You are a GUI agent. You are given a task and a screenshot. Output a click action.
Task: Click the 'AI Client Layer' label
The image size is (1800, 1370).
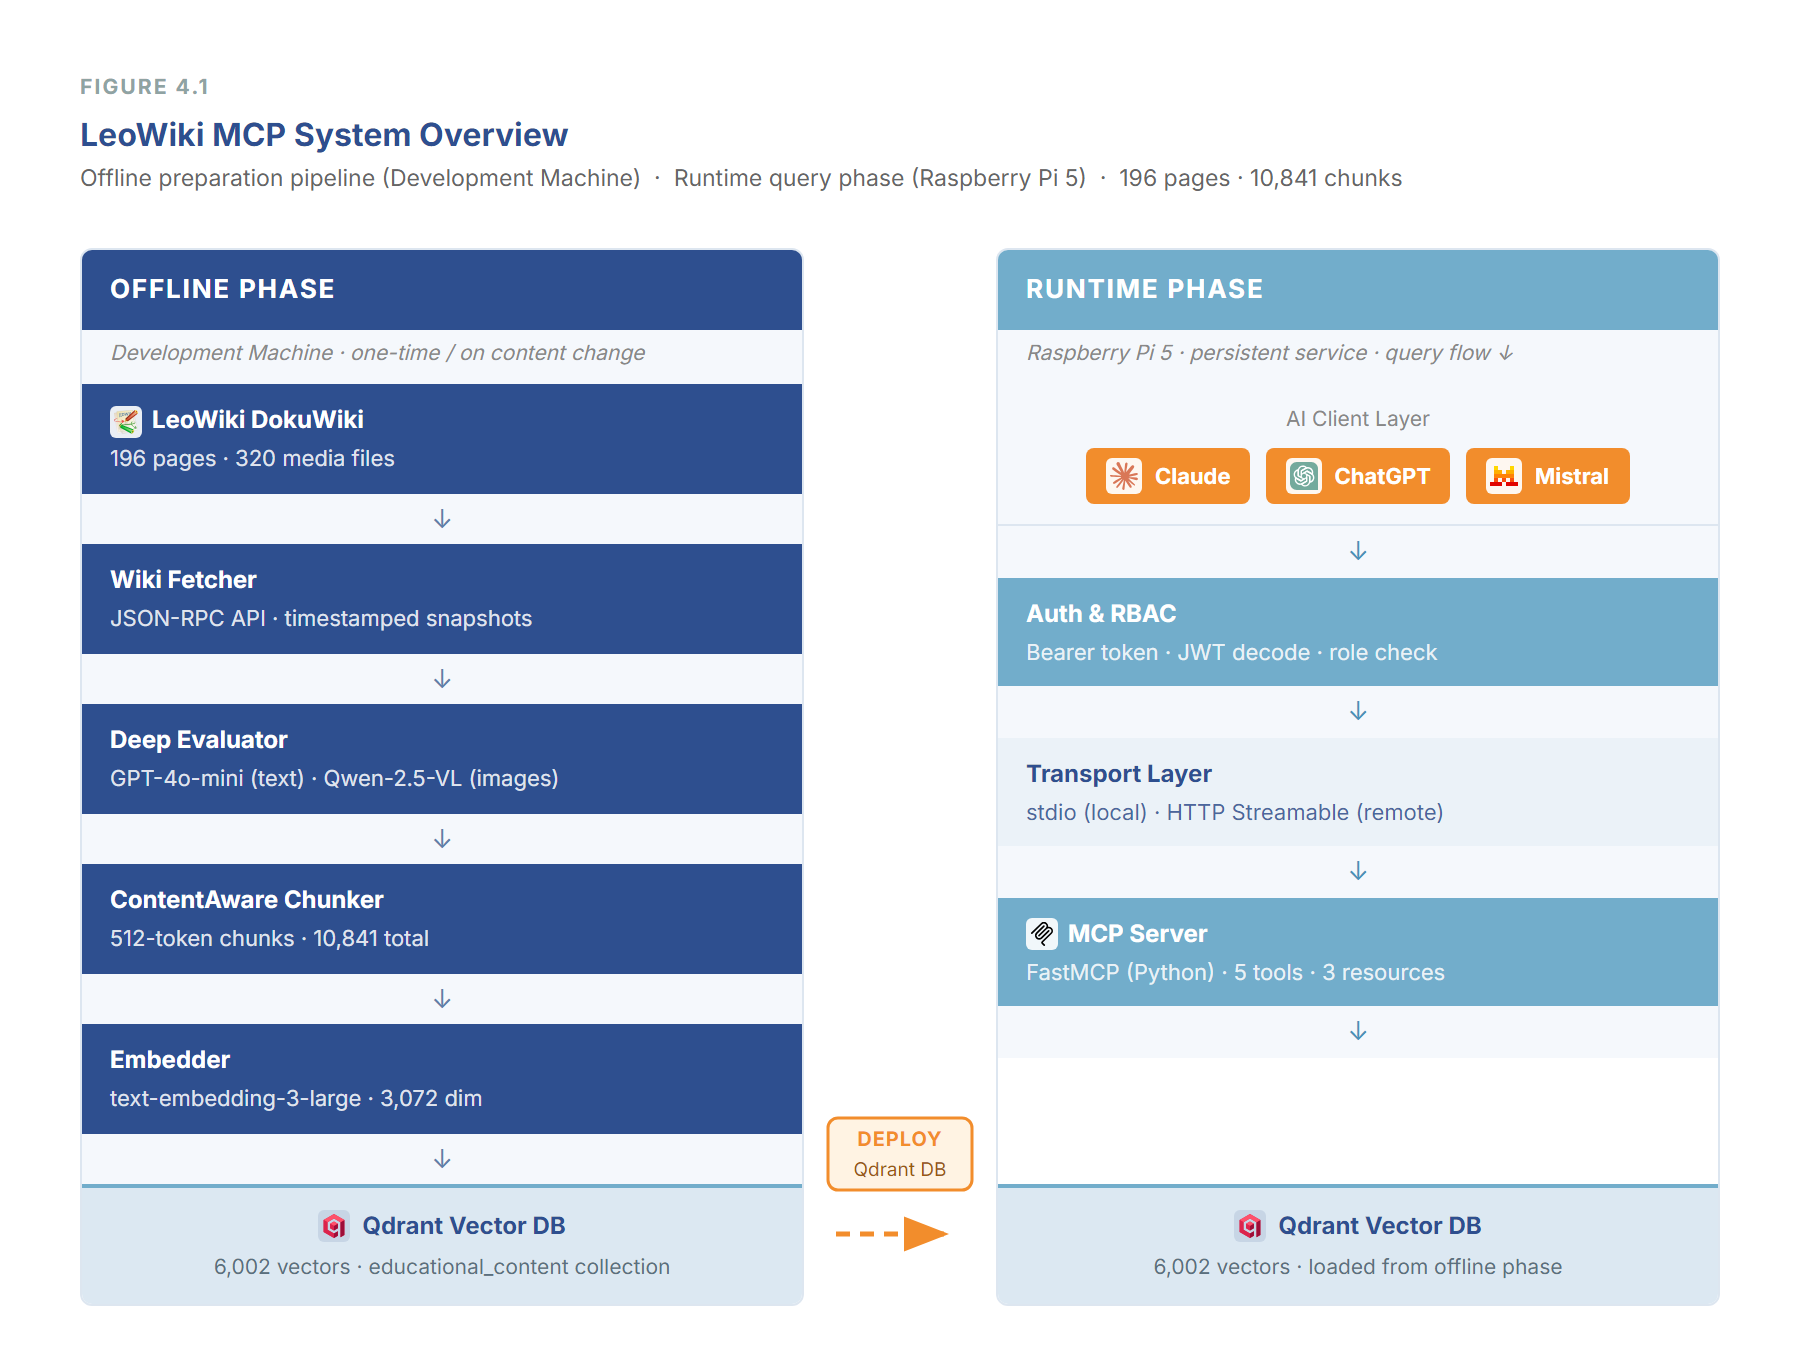pos(1358,419)
